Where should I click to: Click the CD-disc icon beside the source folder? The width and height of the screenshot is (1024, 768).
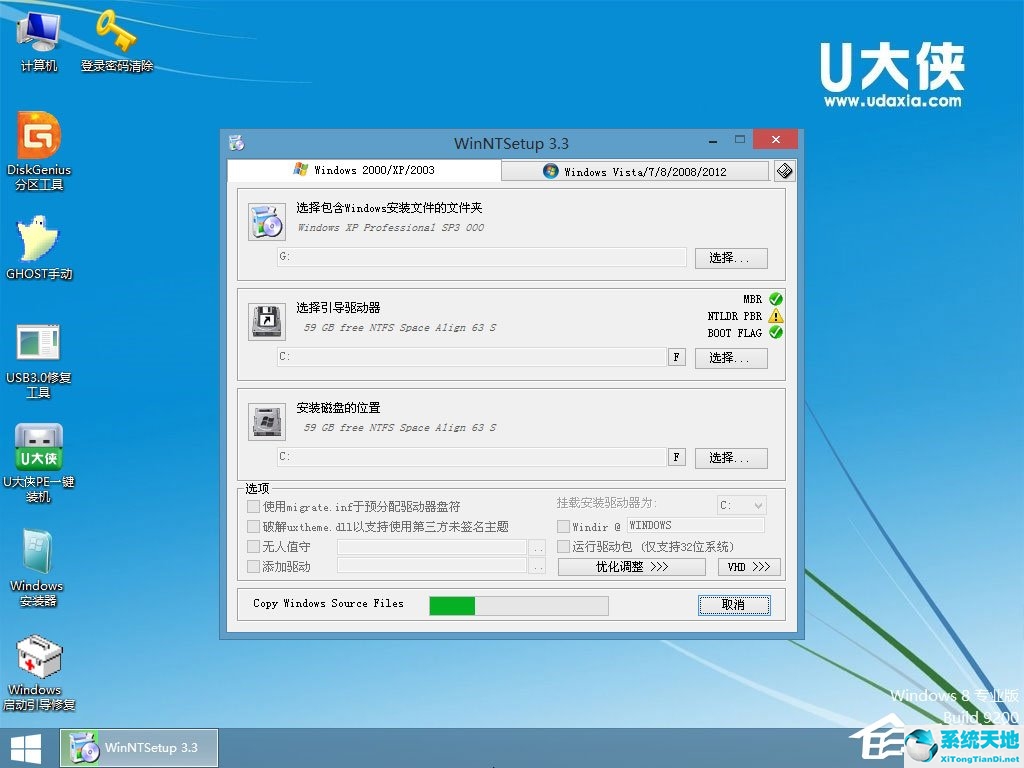pyautogui.click(x=265, y=220)
